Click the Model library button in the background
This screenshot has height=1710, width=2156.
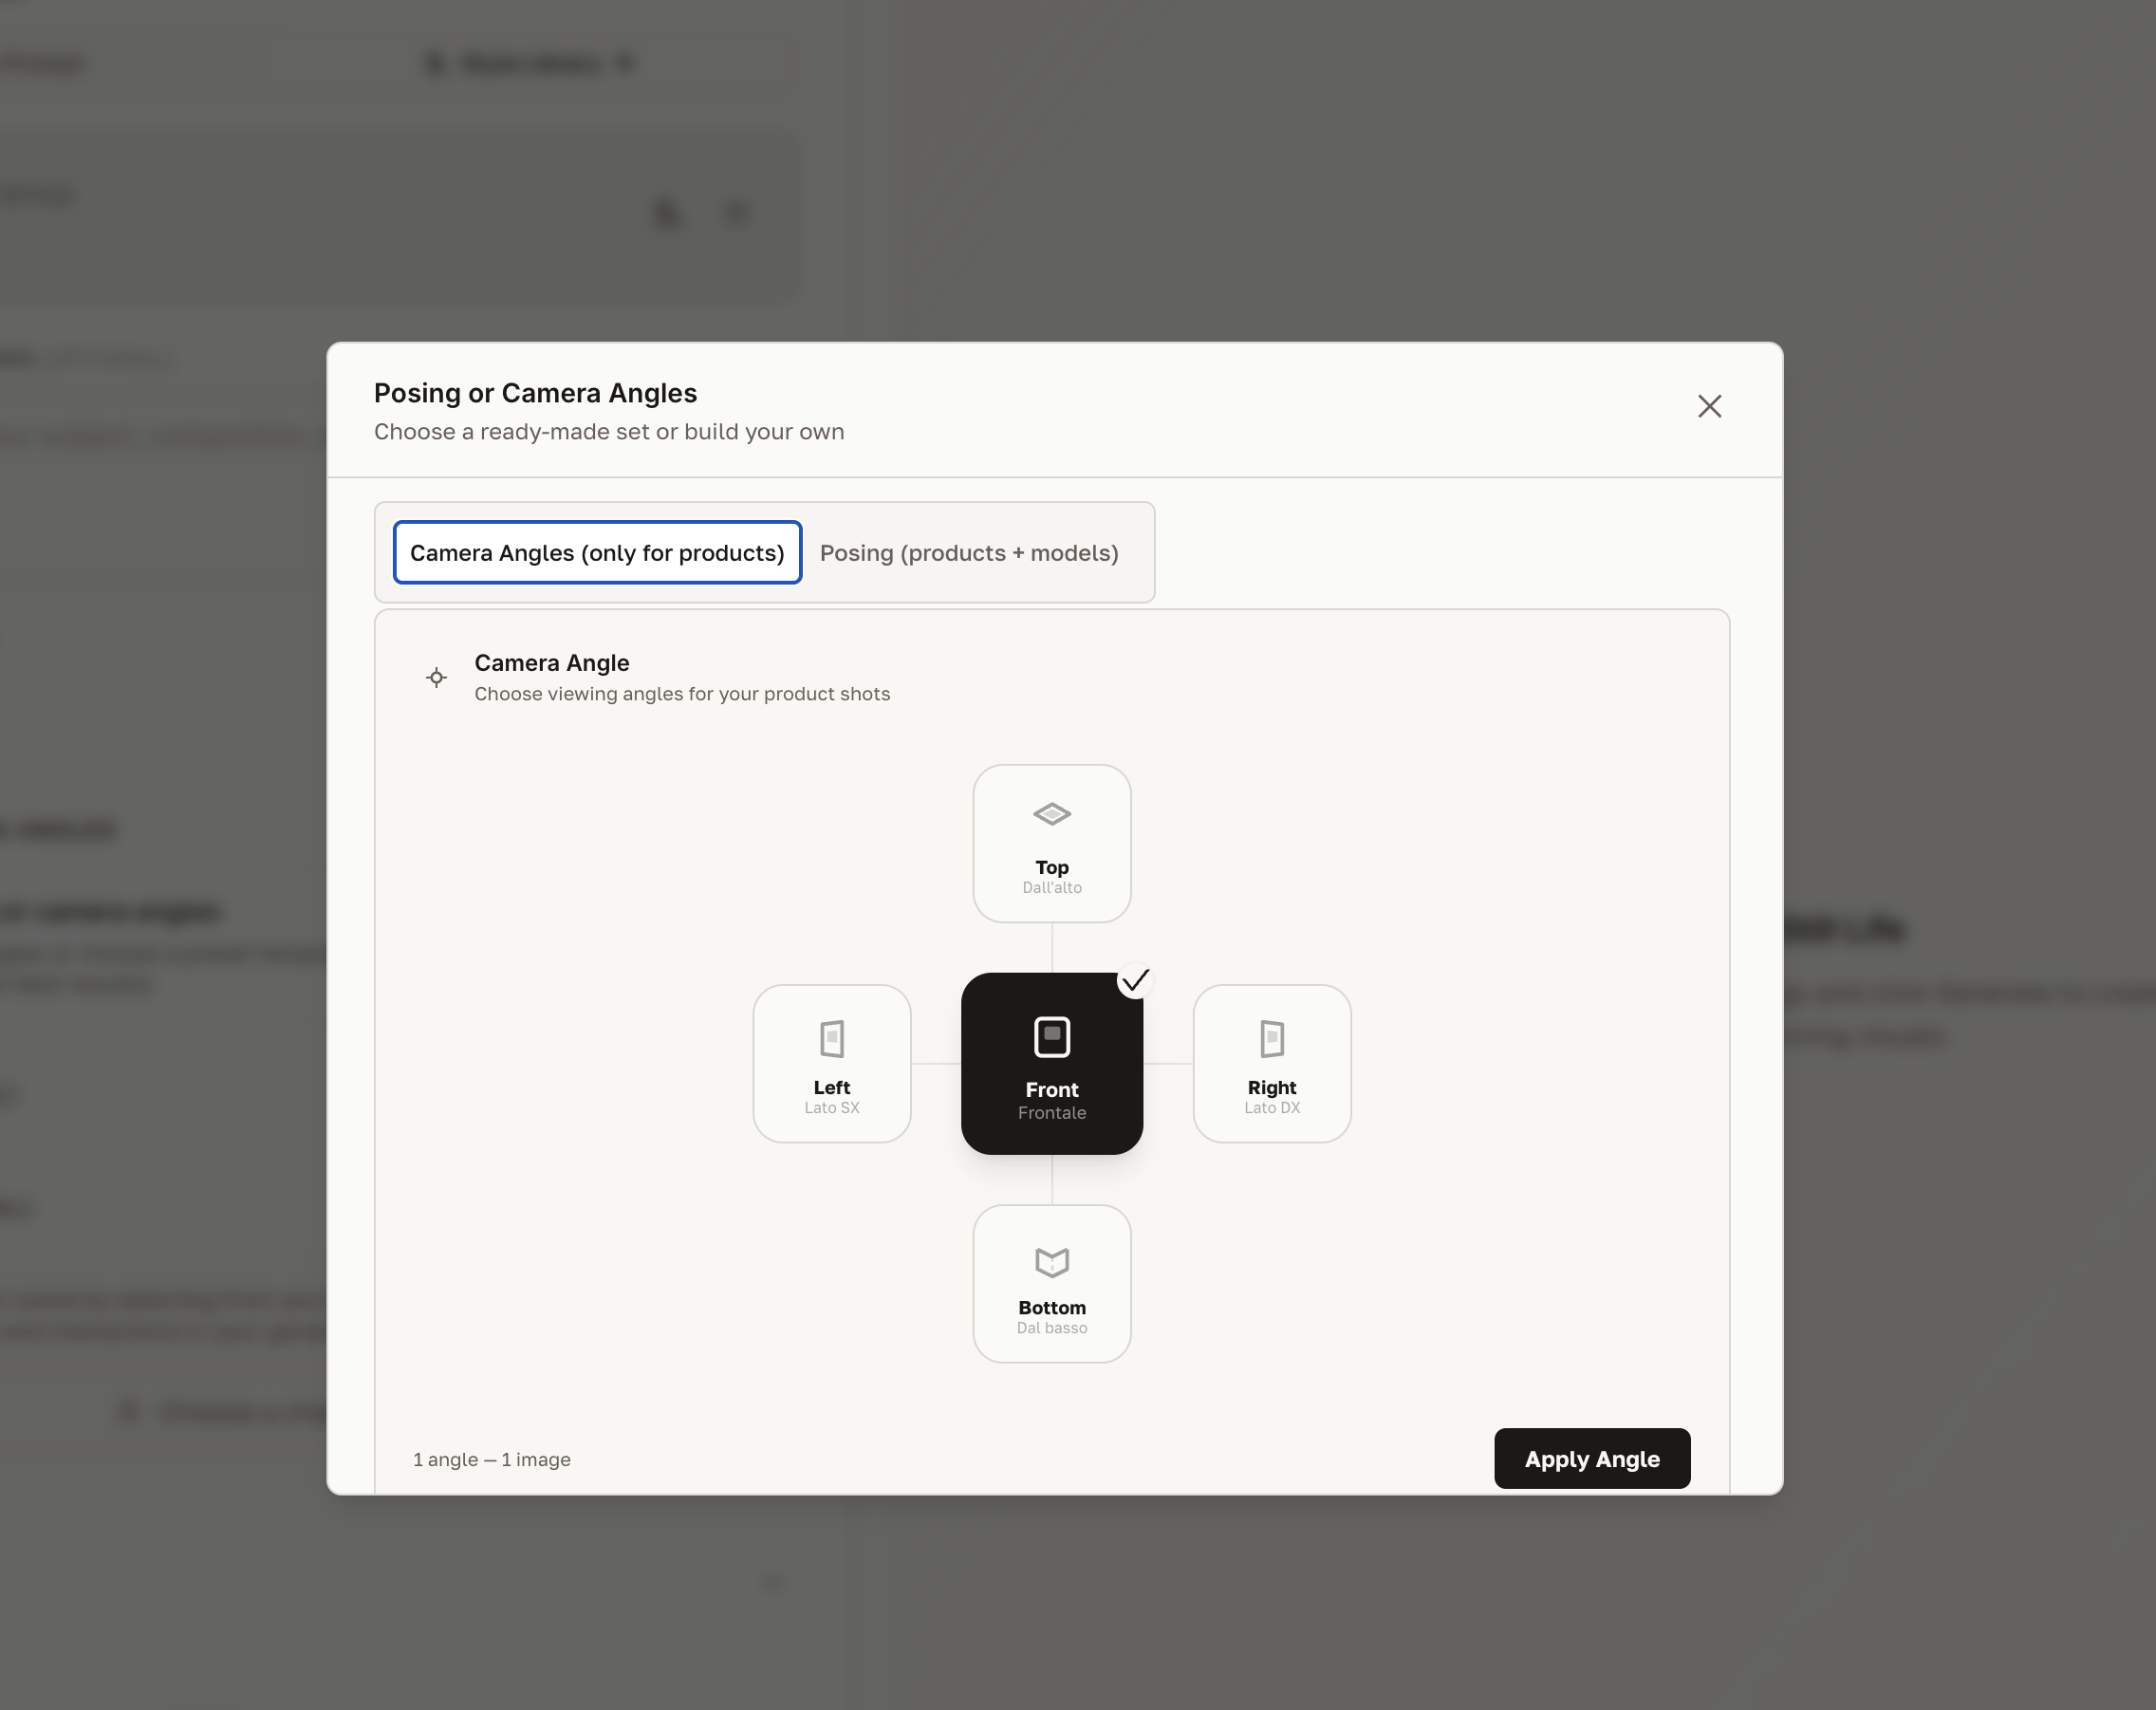528,63
